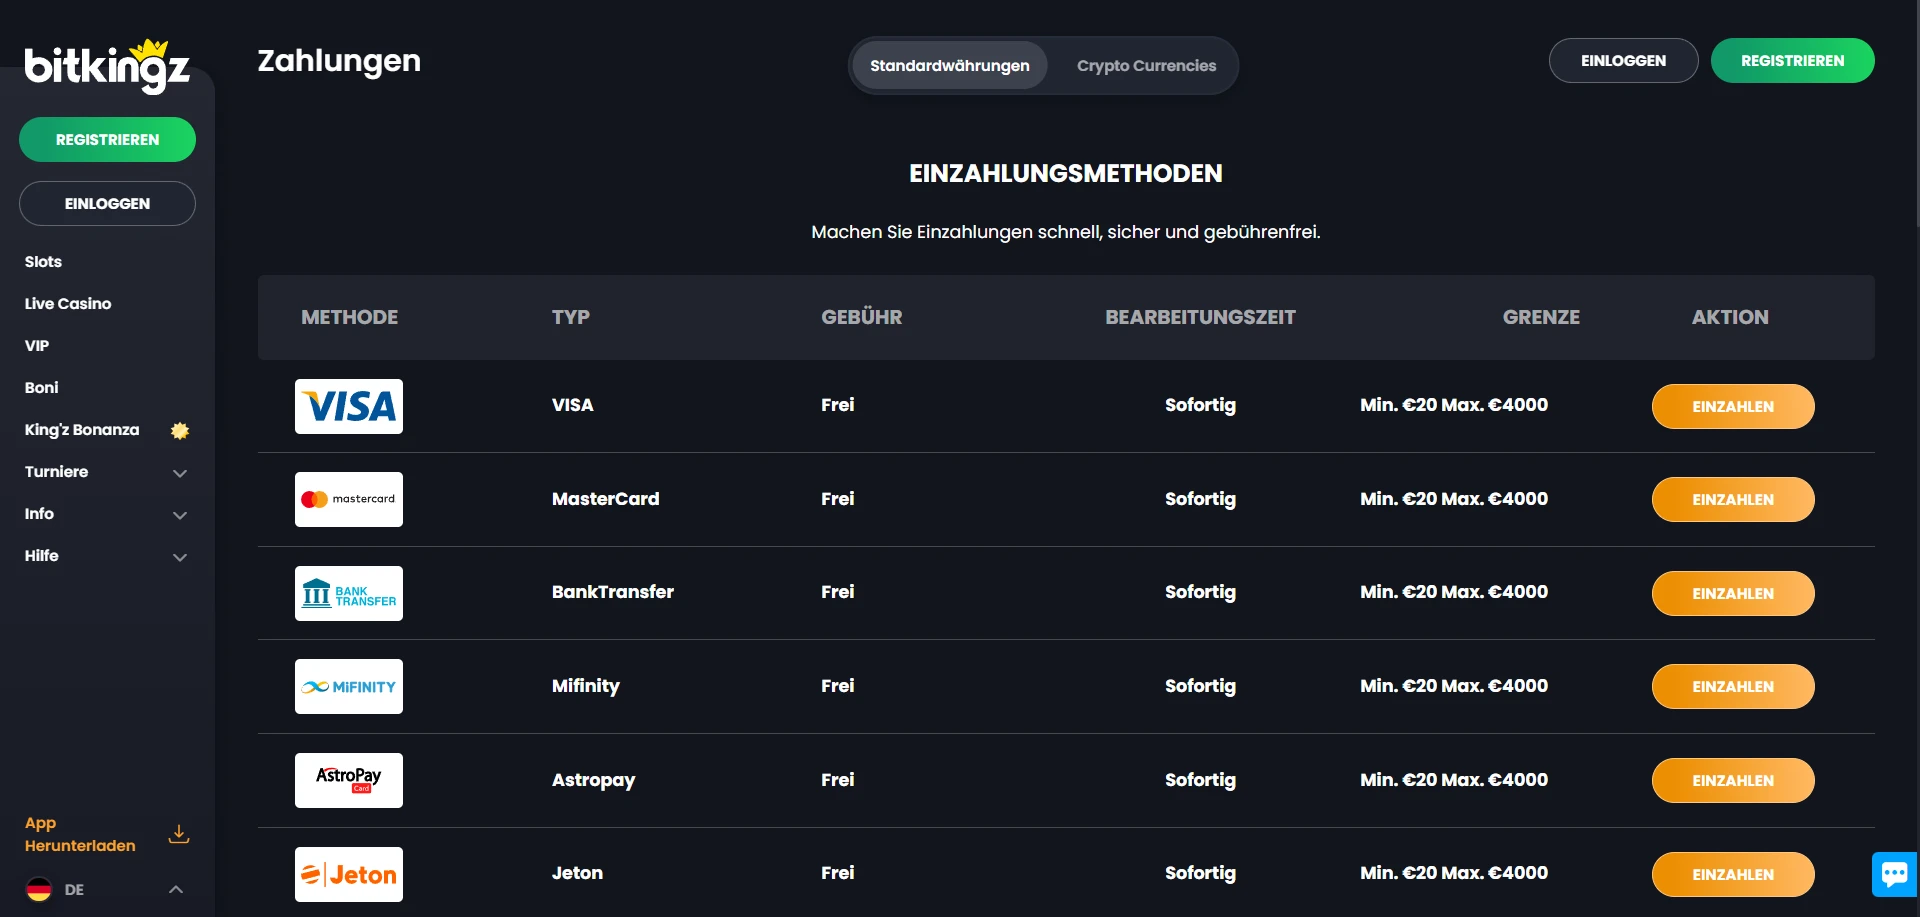Expand the Turniere submenu
Screen dimensions: 1920x917
(x=180, y=473)
